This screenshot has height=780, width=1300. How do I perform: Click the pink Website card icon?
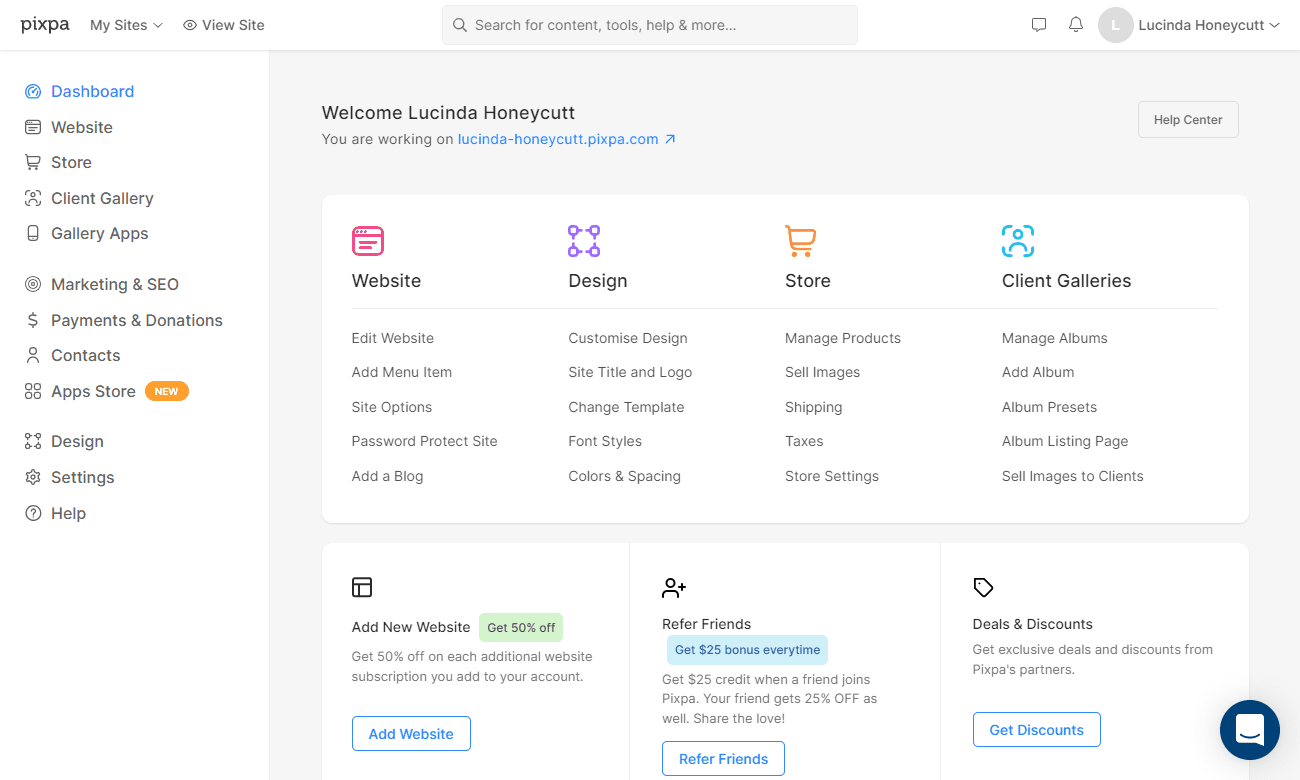[368, 241]
